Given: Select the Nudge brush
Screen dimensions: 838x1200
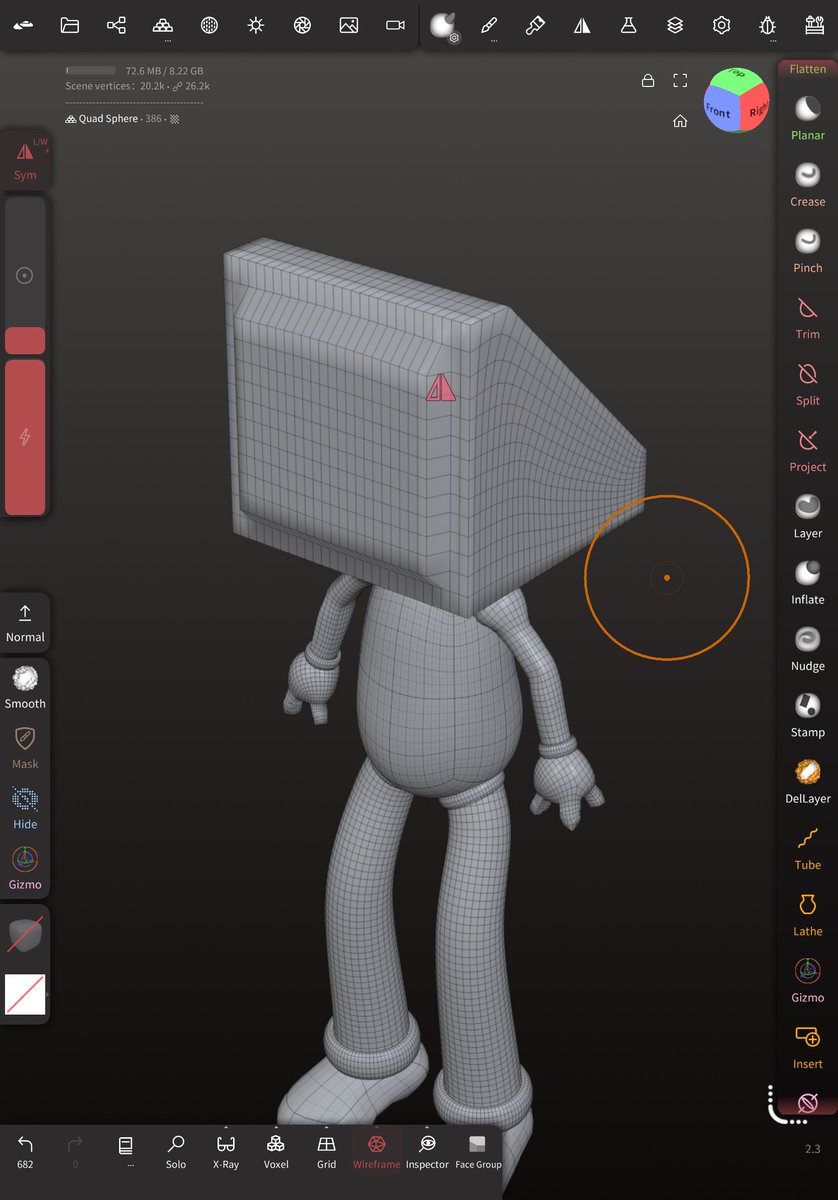Looking at the screenshot, I should pyautogui.click(x=808, y=649).
